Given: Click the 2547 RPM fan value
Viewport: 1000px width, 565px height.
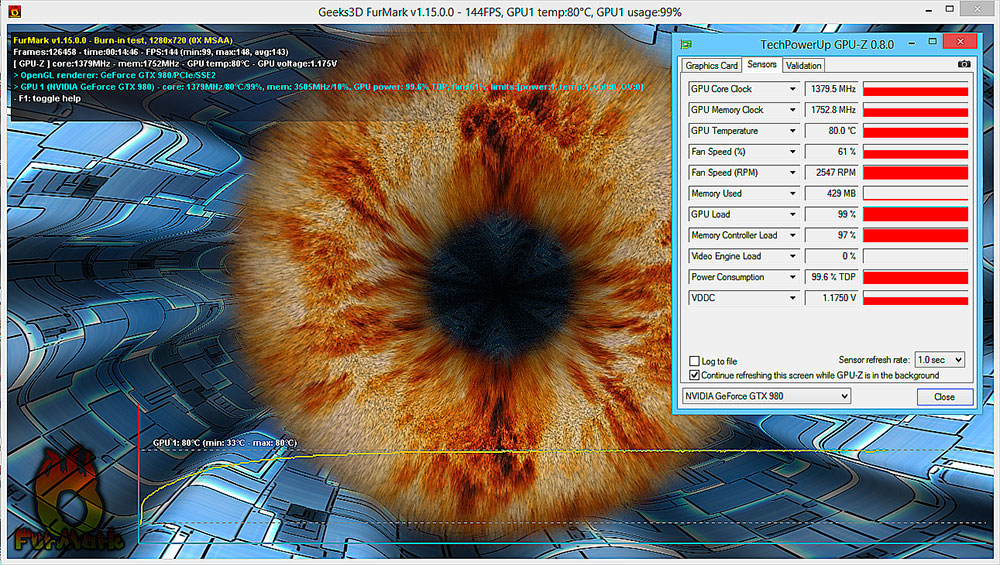Looking at the screenshot, I should coord(832,172).
